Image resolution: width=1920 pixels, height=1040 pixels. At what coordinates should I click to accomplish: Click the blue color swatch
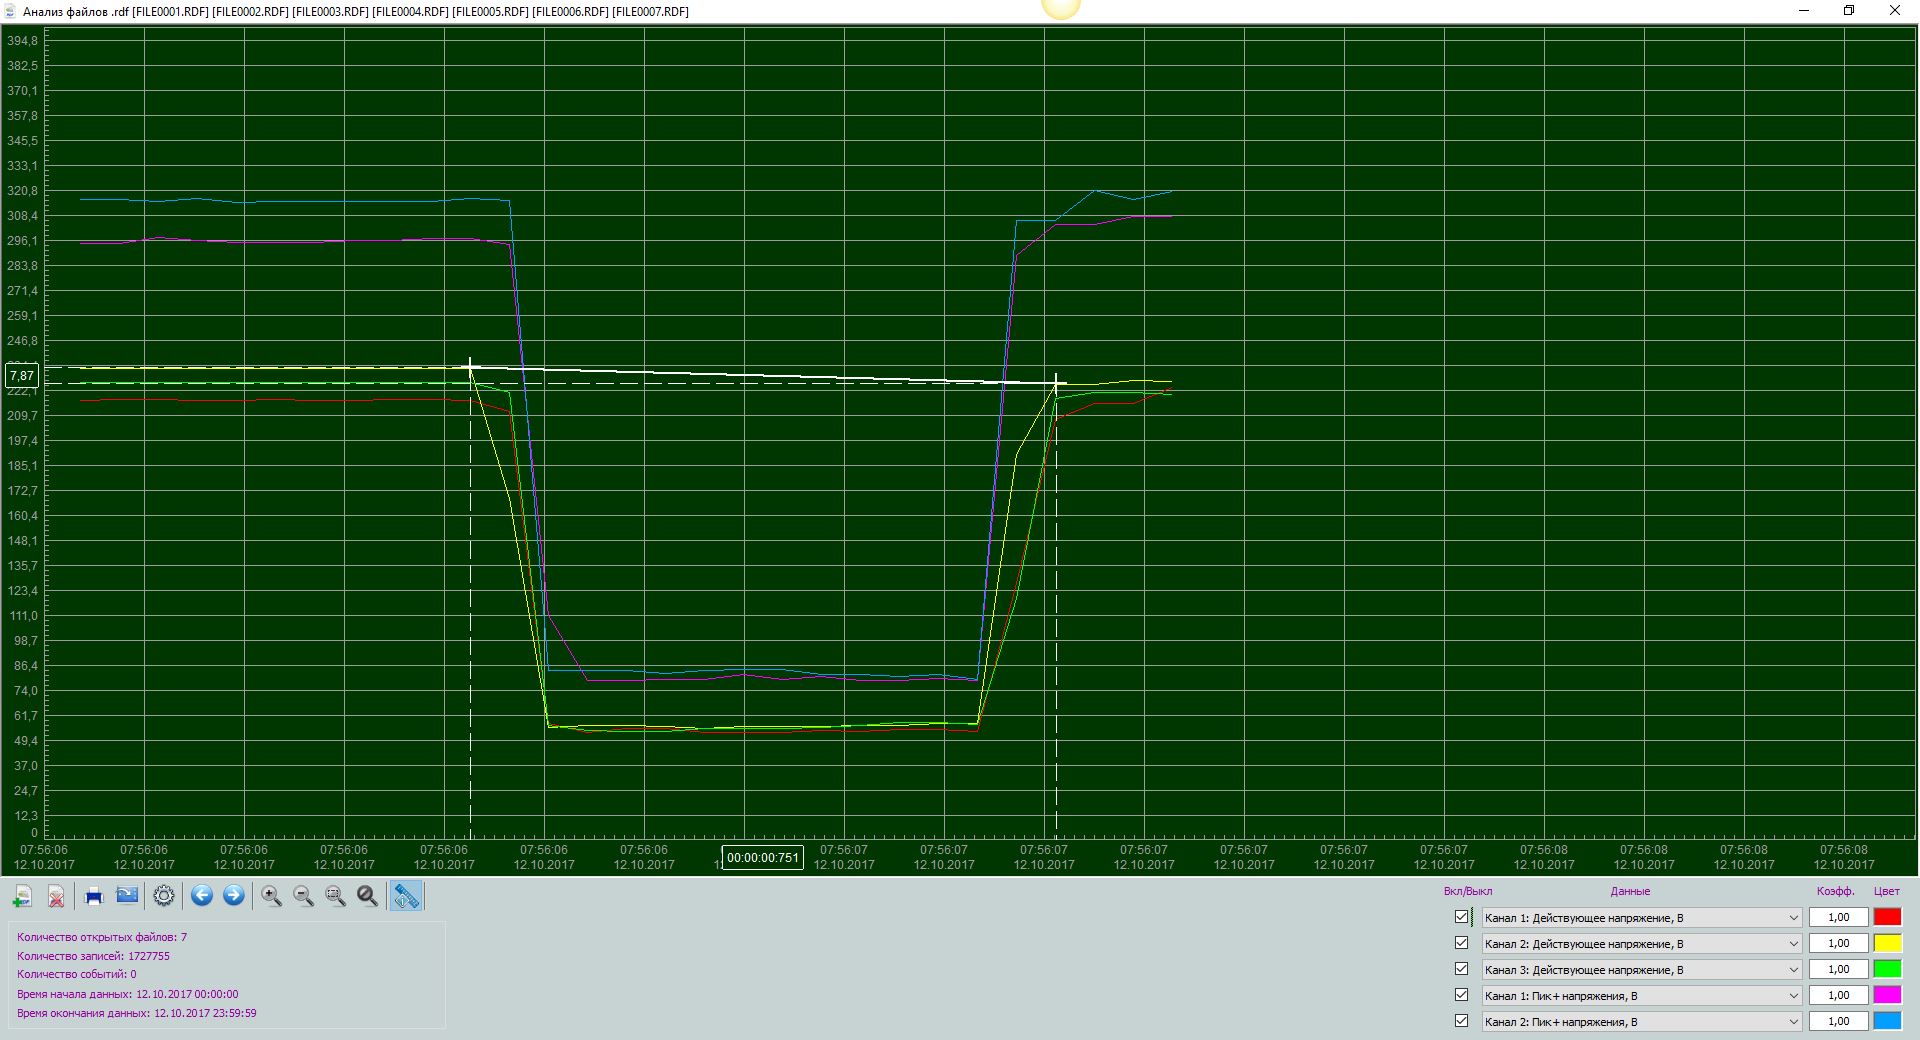[x=1887, y=1021]
